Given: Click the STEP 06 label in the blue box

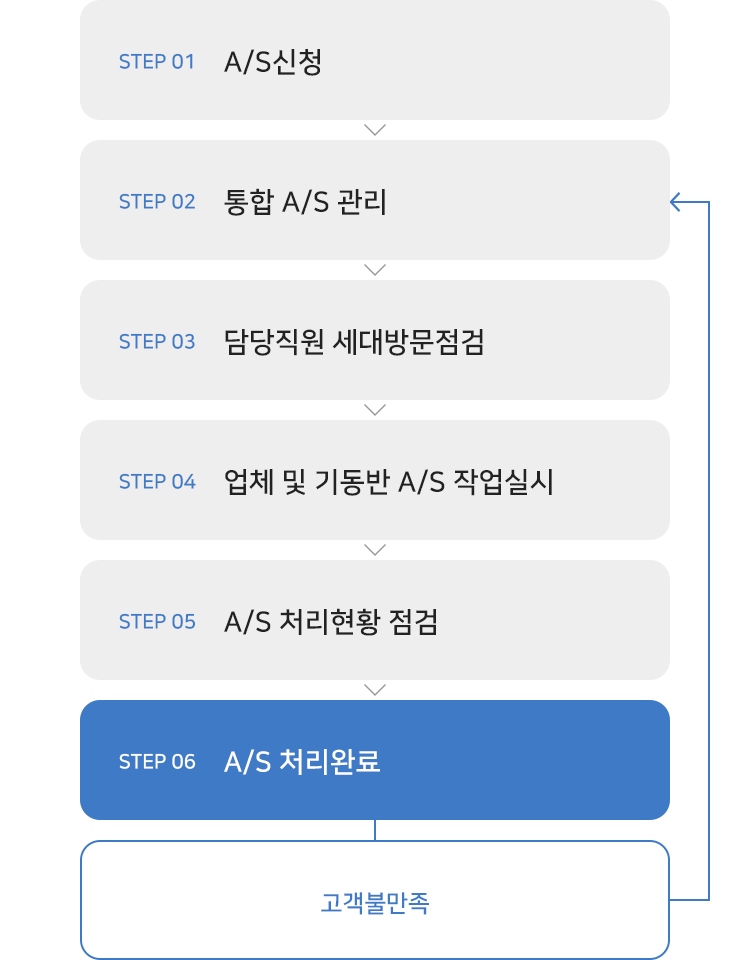Looking at the screenshot, I should 157,762.
